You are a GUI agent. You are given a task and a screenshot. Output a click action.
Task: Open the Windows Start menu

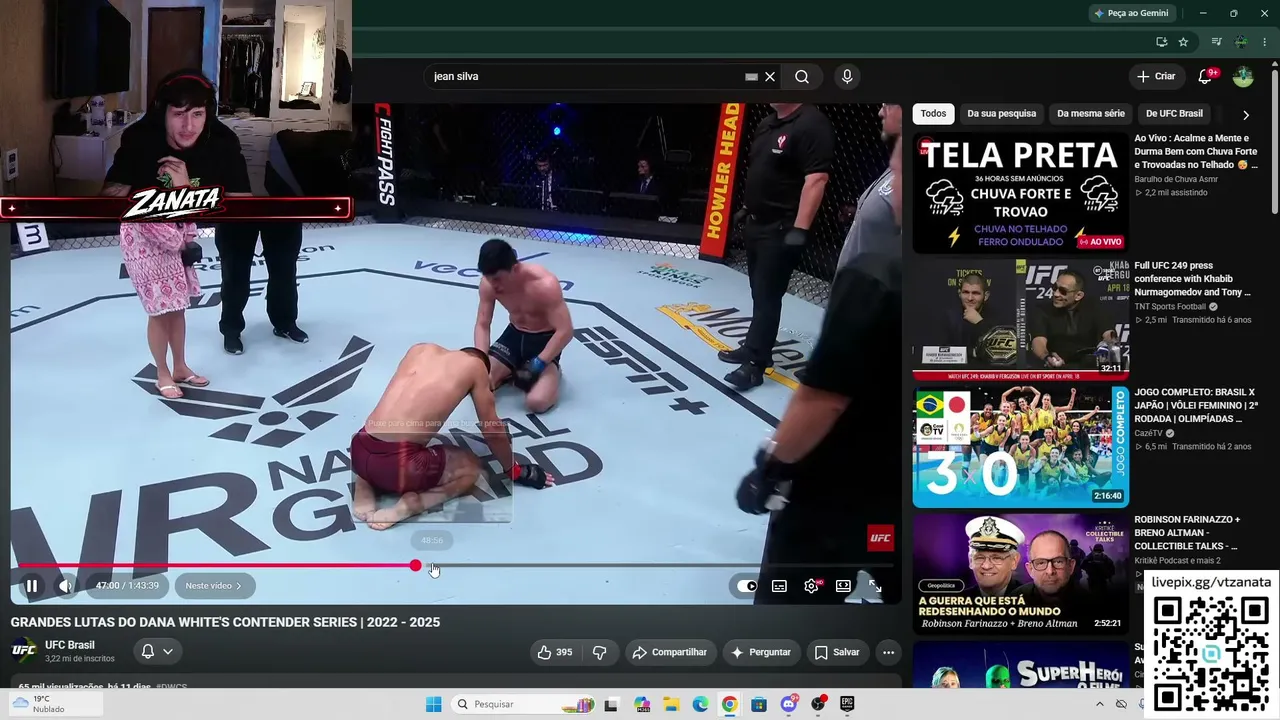(x=433, y=704)
